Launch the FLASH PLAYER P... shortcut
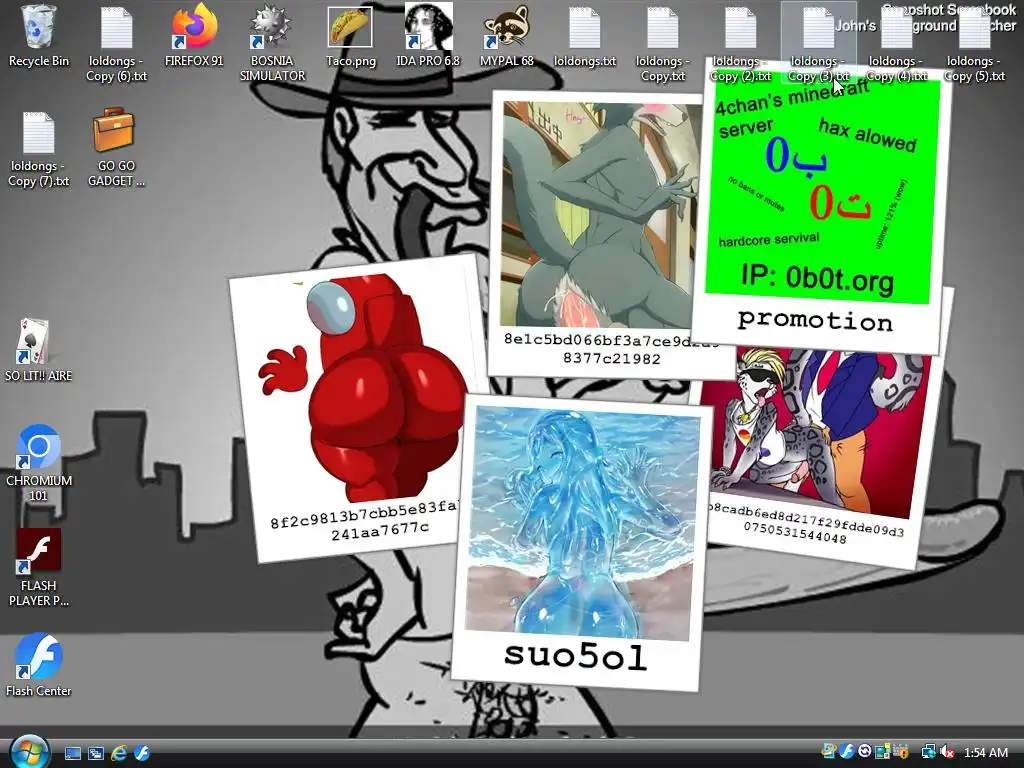1024x768 pixels. tap(39, 568)
